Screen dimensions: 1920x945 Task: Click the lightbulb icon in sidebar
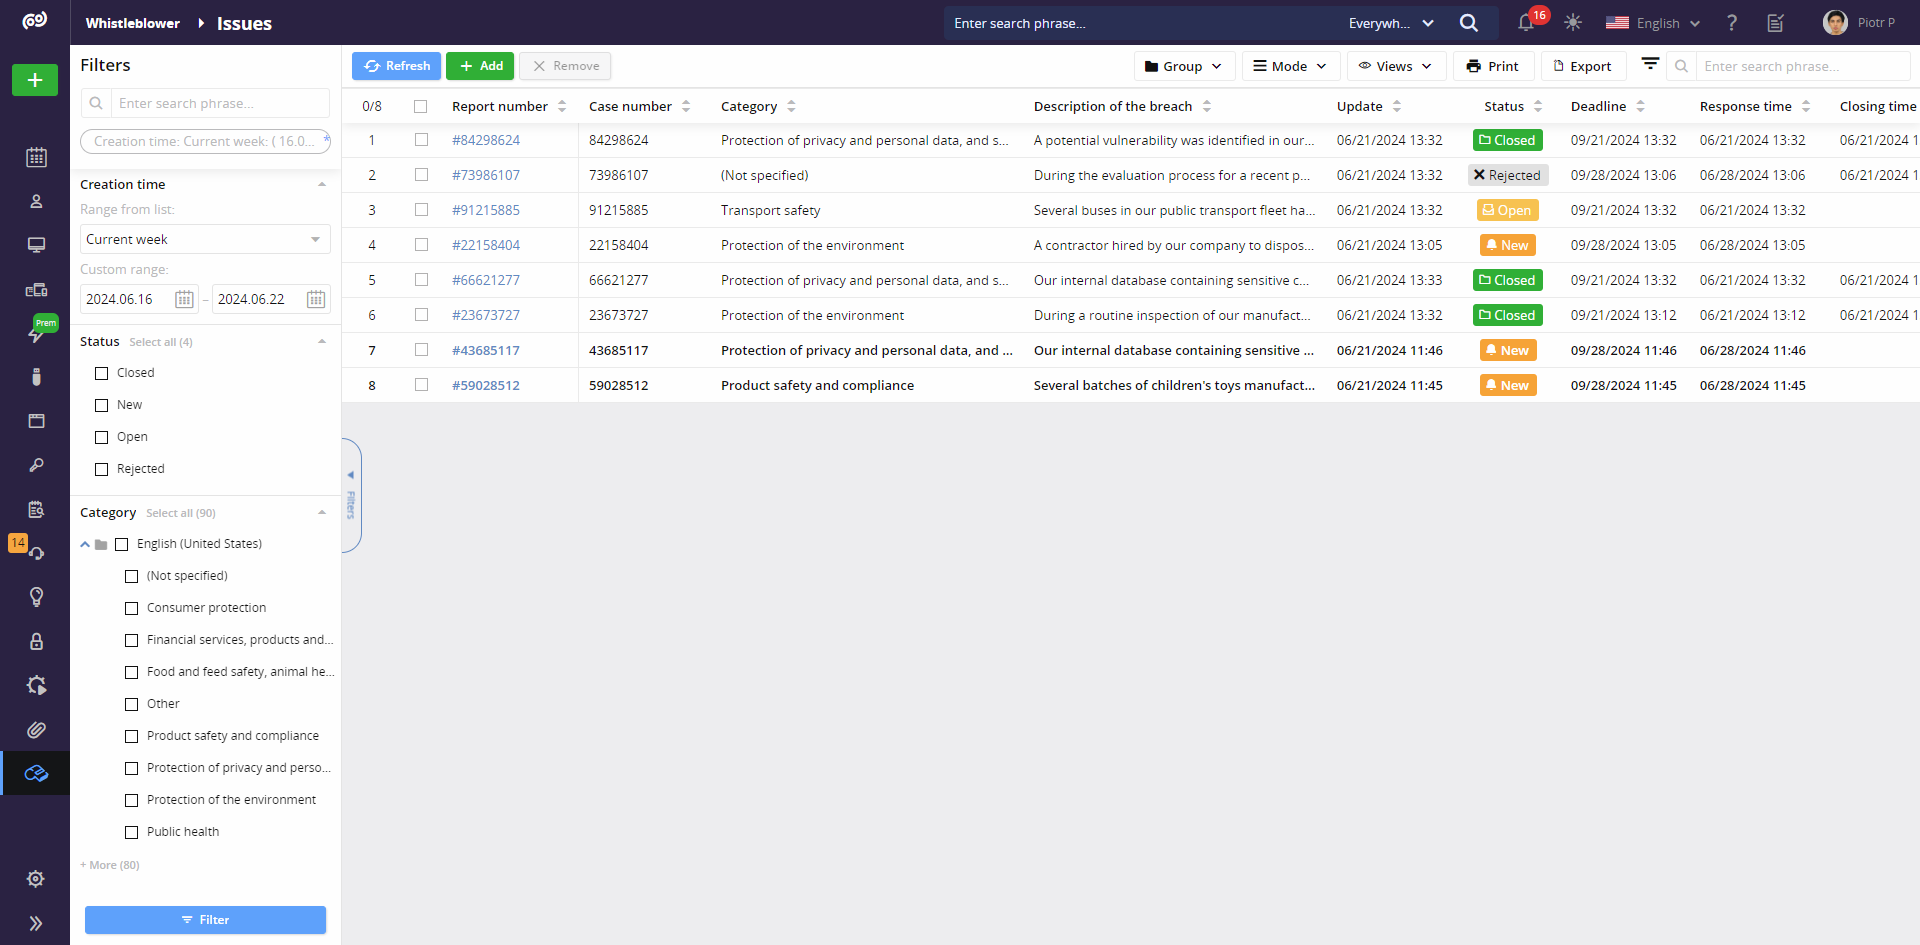(x=36, y=597)
